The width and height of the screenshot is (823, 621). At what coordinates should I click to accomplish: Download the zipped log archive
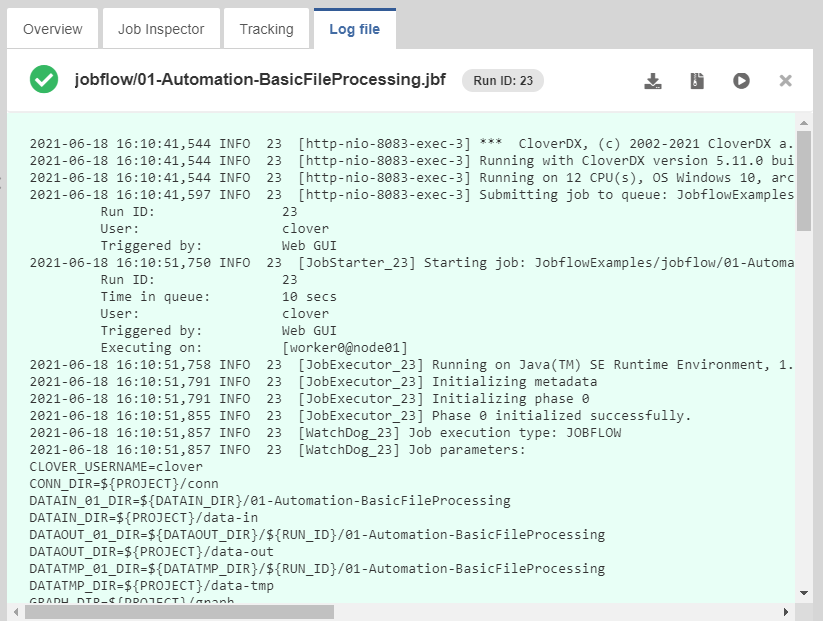(697, 81)
